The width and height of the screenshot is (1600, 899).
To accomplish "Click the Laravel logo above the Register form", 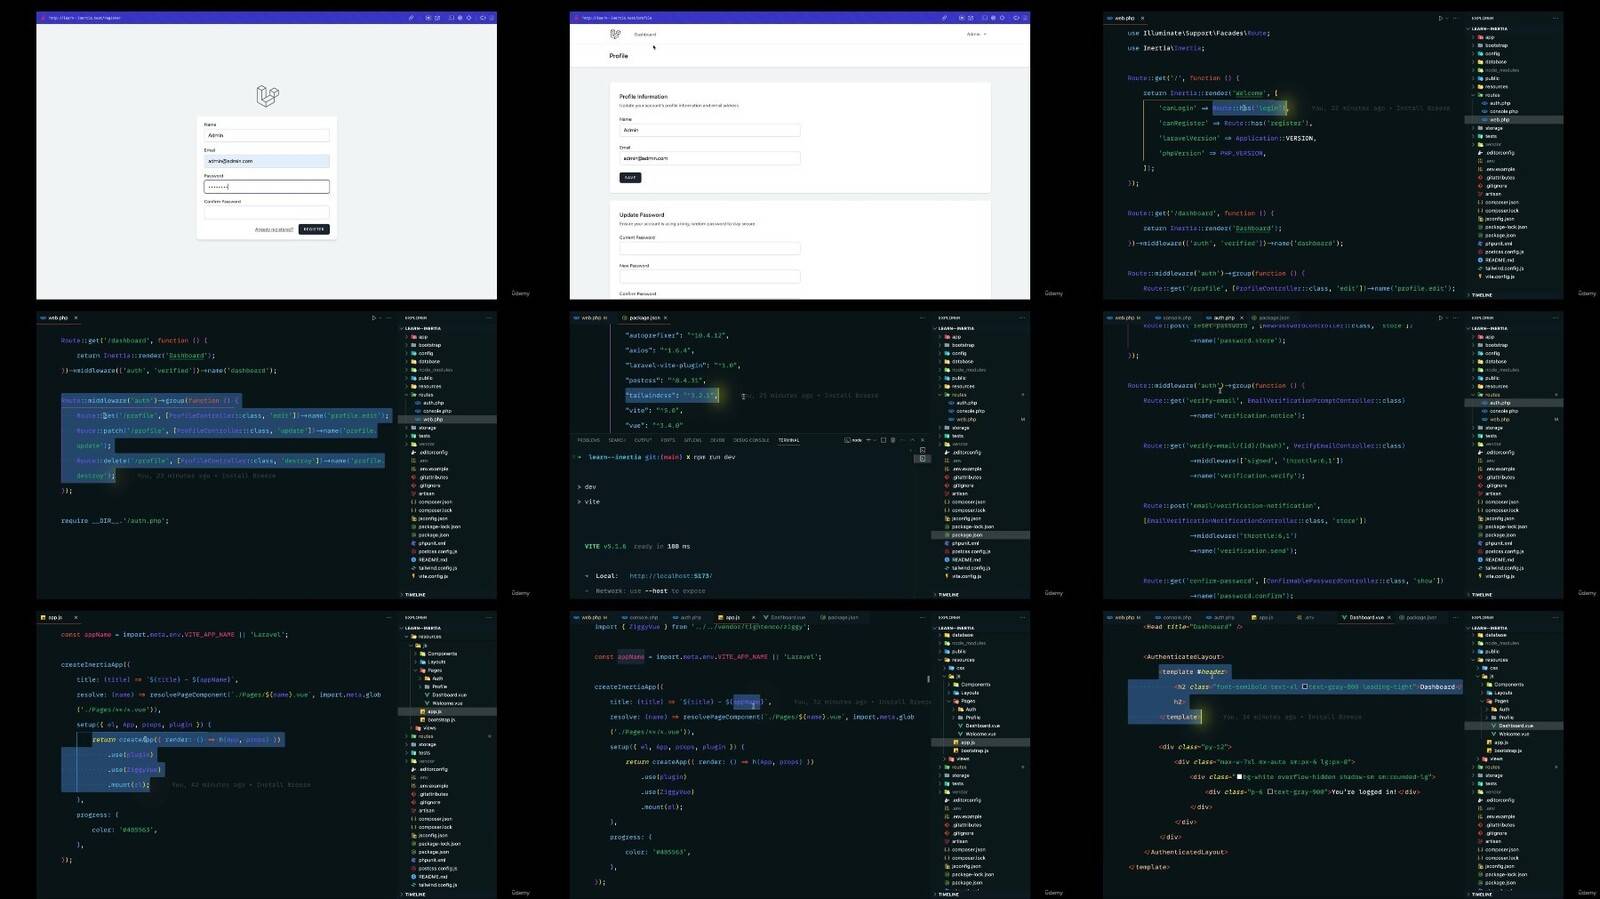I will click(267, 96).
